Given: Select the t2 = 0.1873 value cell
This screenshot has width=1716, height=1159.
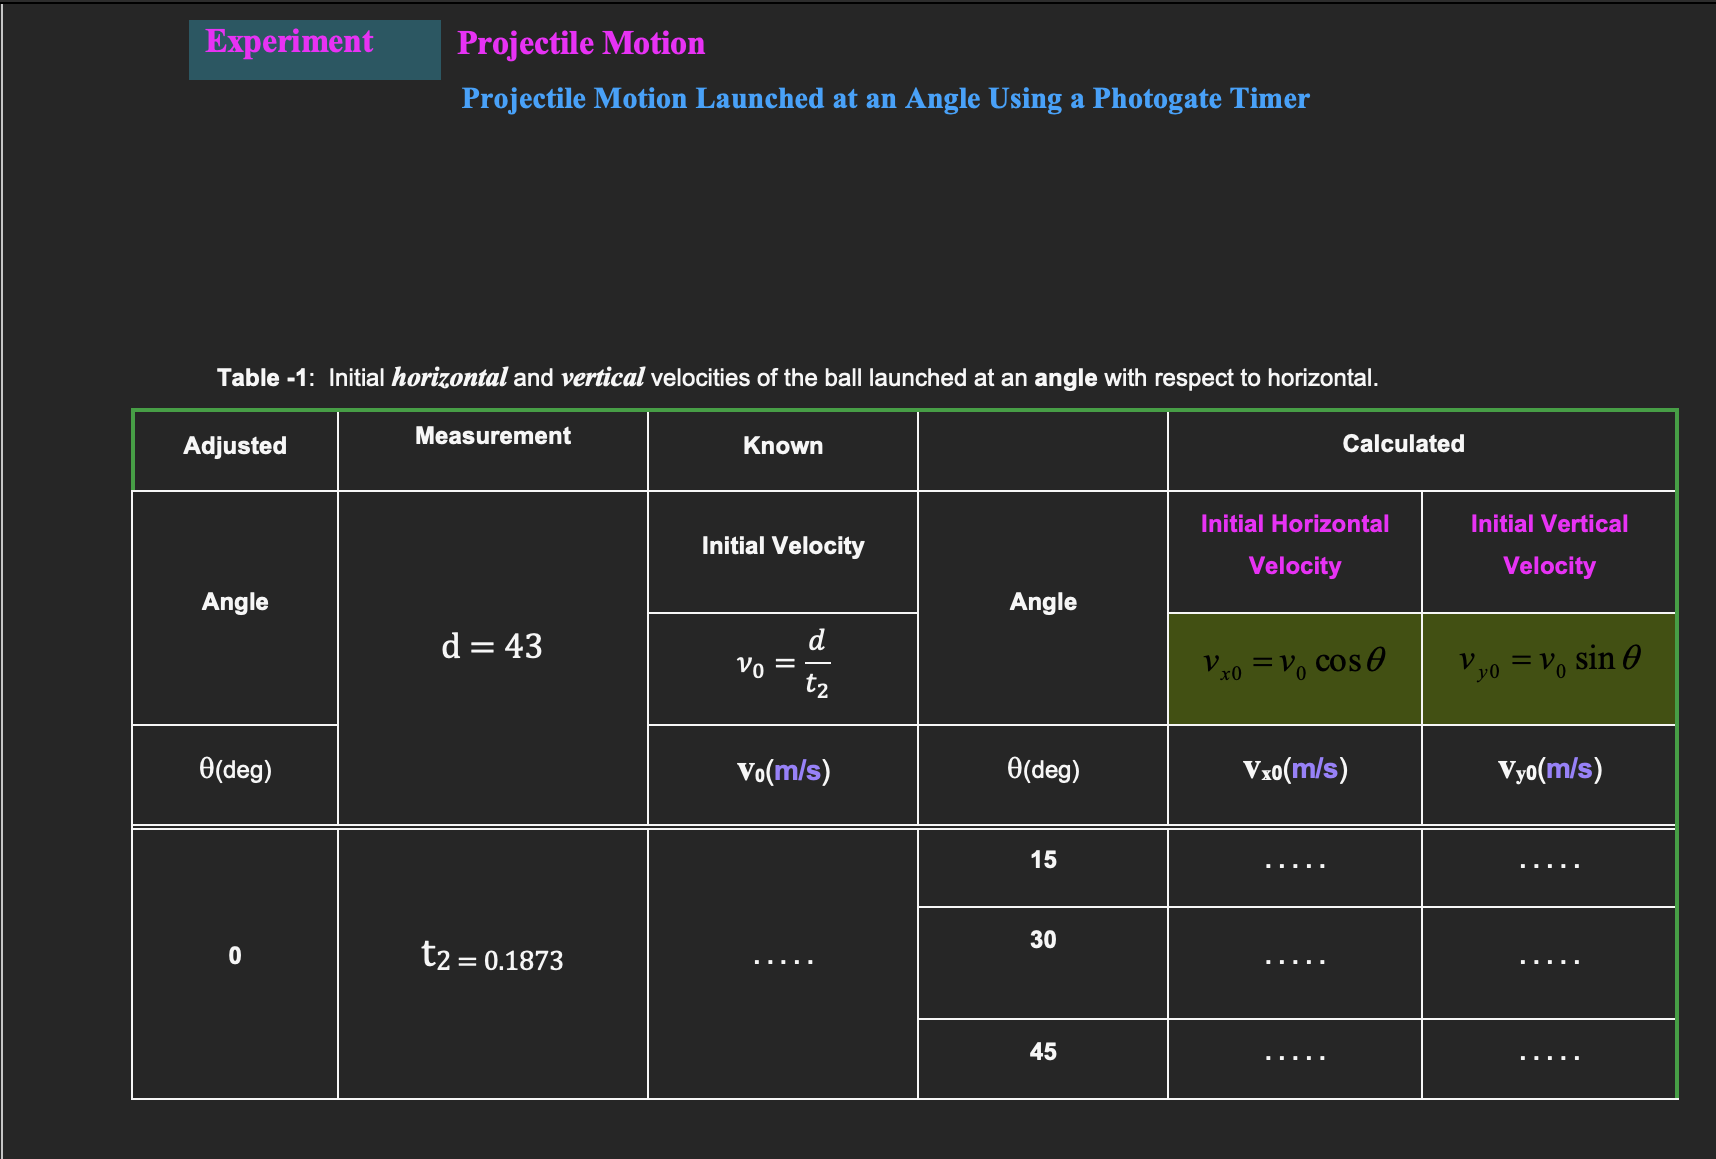Looking at the screenshot, I should 492,958.
